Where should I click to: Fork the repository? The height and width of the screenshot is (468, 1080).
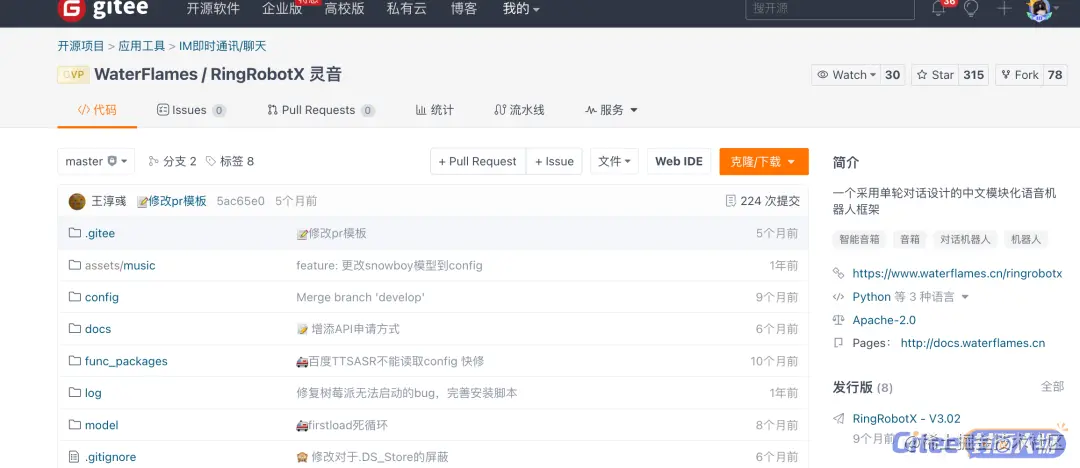(1019, 74)
